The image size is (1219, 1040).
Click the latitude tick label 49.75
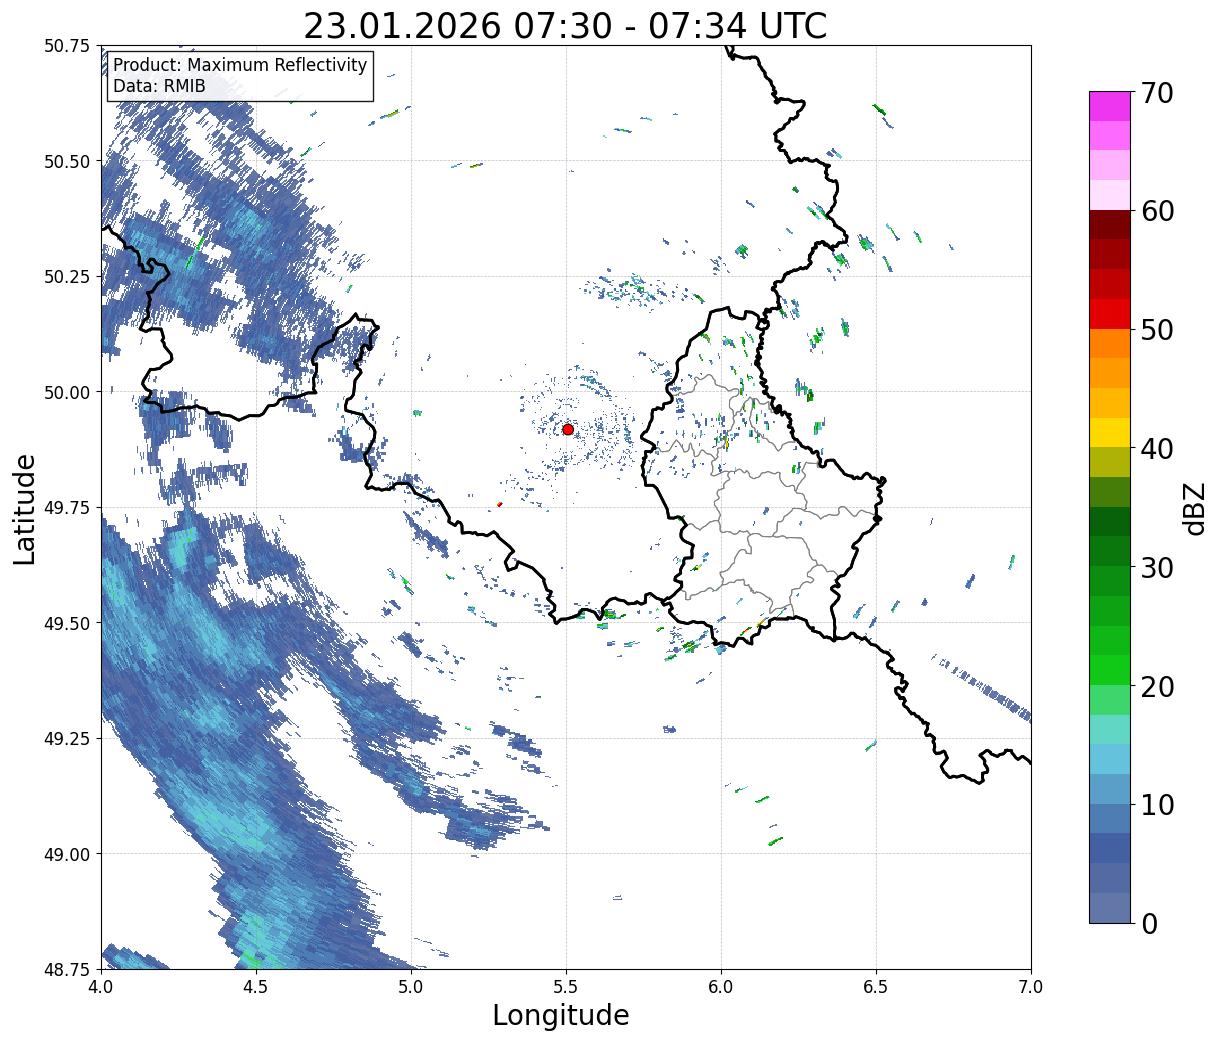pyautogui.click(x=67, y=507)
